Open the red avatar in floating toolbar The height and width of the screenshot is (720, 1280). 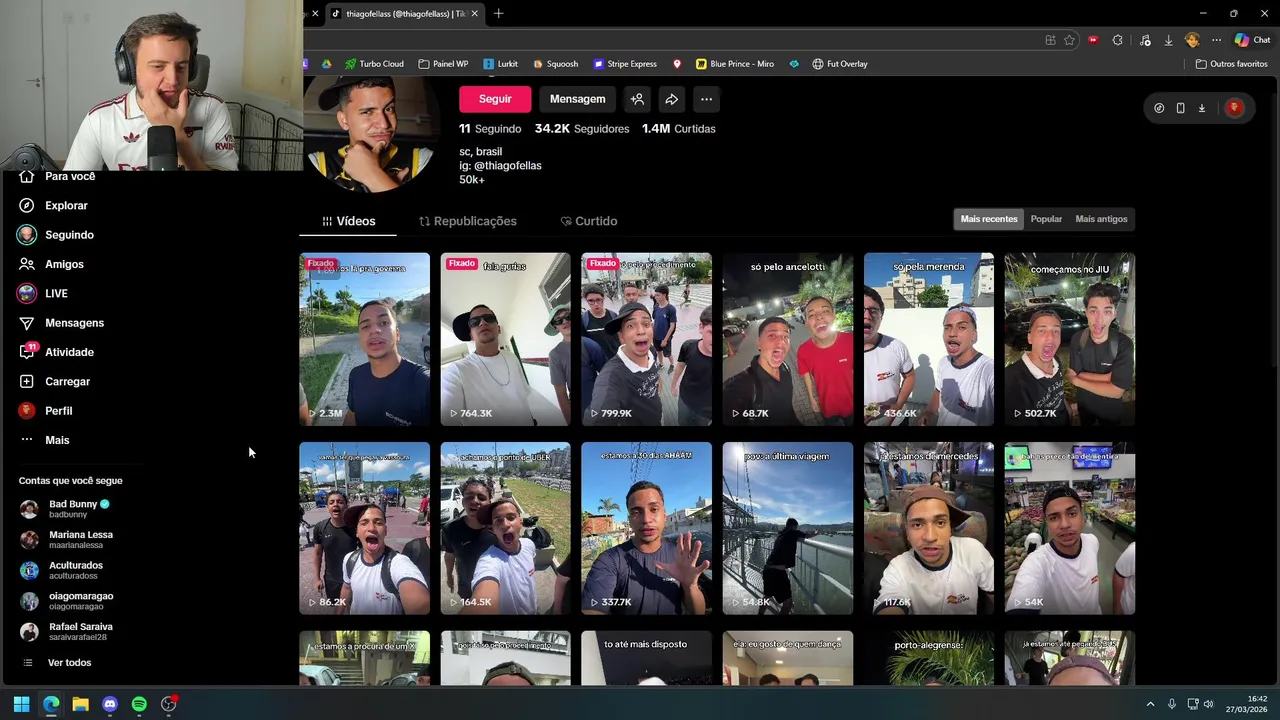point(1234,108)
